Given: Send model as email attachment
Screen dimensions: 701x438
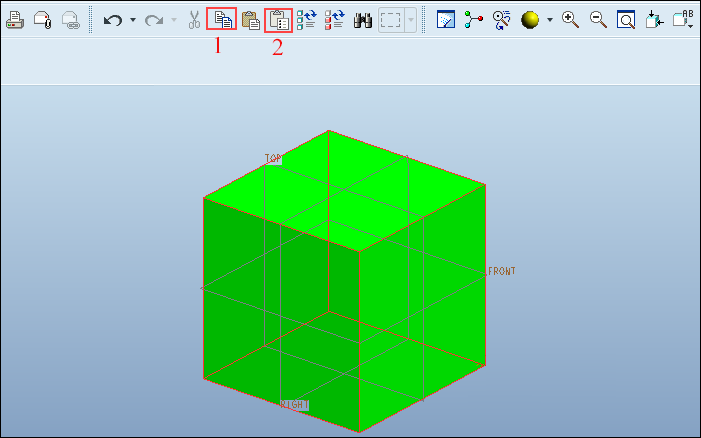Looking at the screenshot, I should [42, 20].
